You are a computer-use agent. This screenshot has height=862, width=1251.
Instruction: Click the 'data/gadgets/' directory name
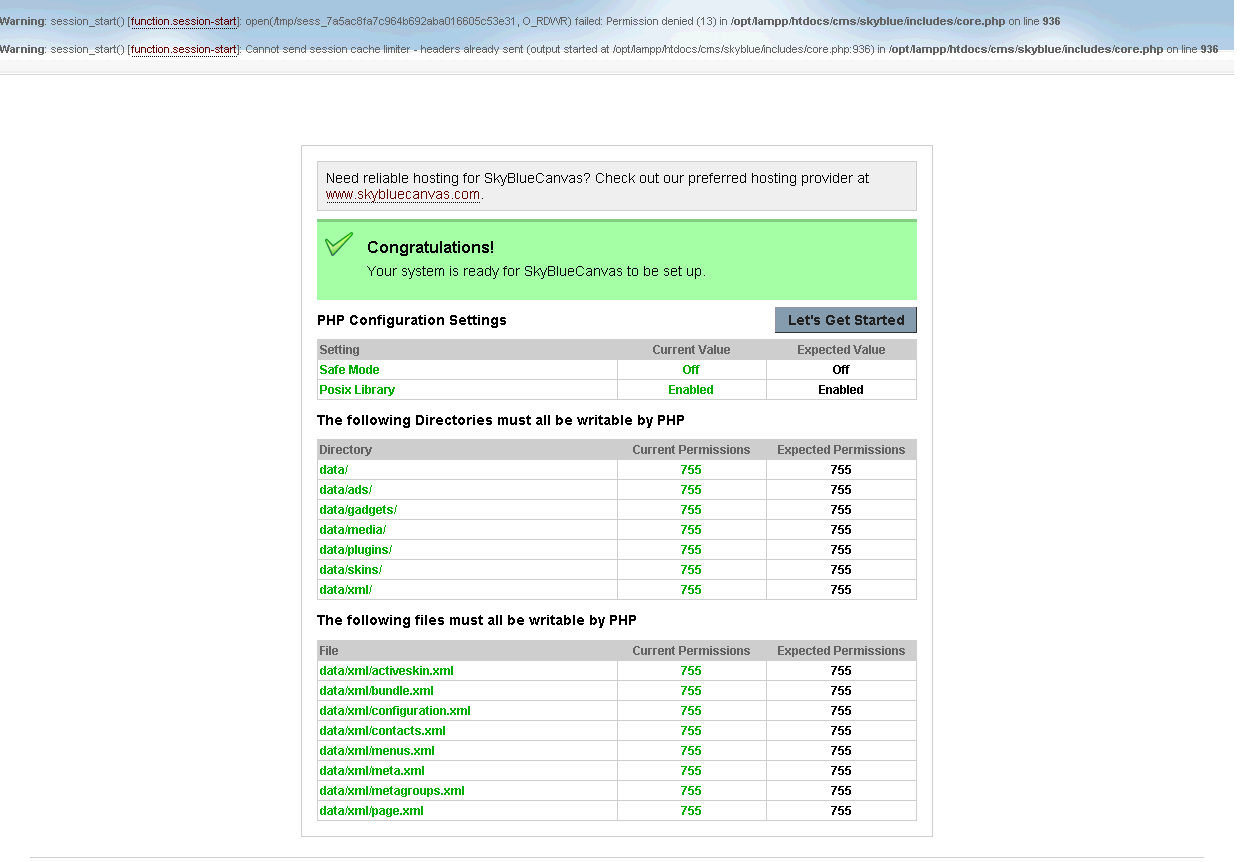(358, 510)
